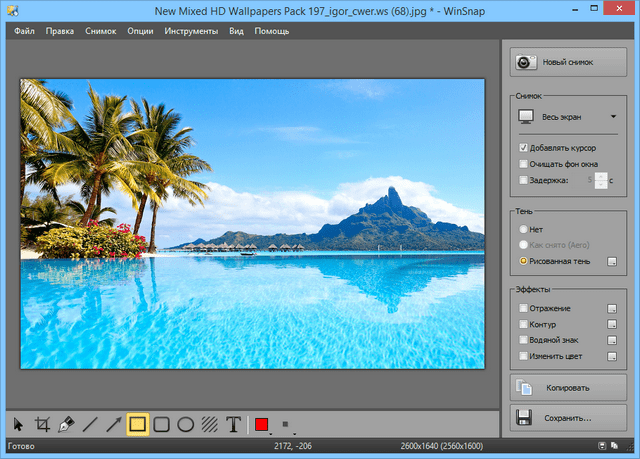Select the Arrow line tool

pyautogui.click(x=114, y=424)
